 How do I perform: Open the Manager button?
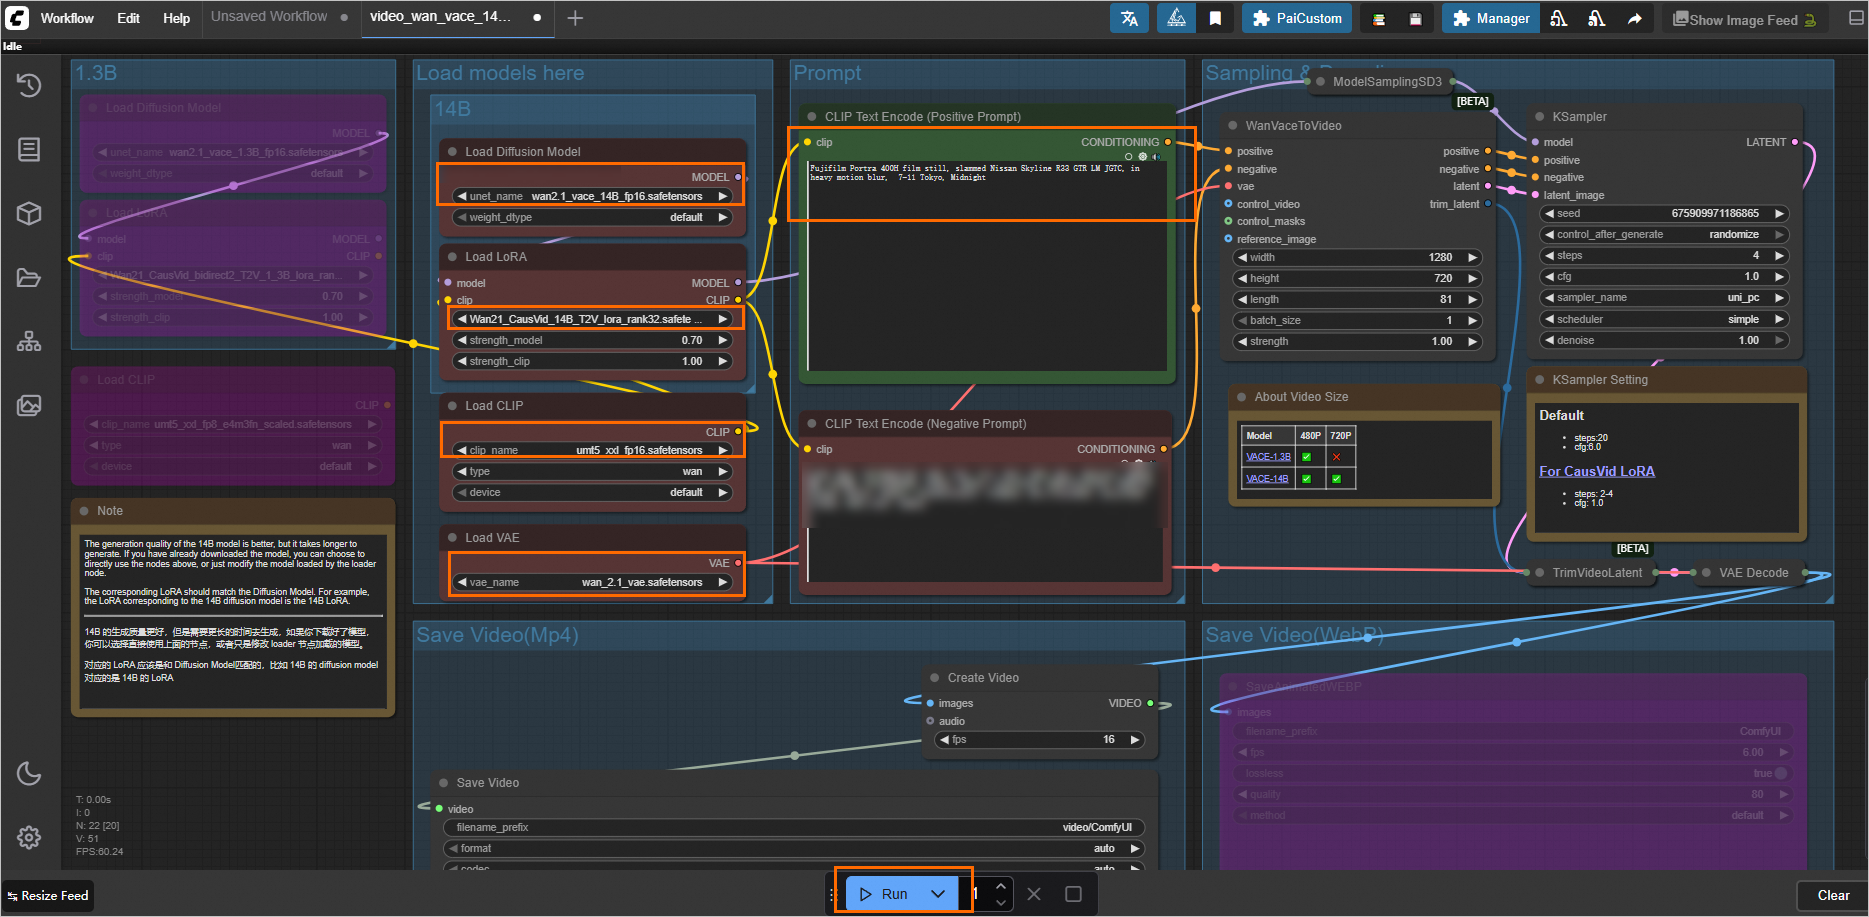[1491, 18]
